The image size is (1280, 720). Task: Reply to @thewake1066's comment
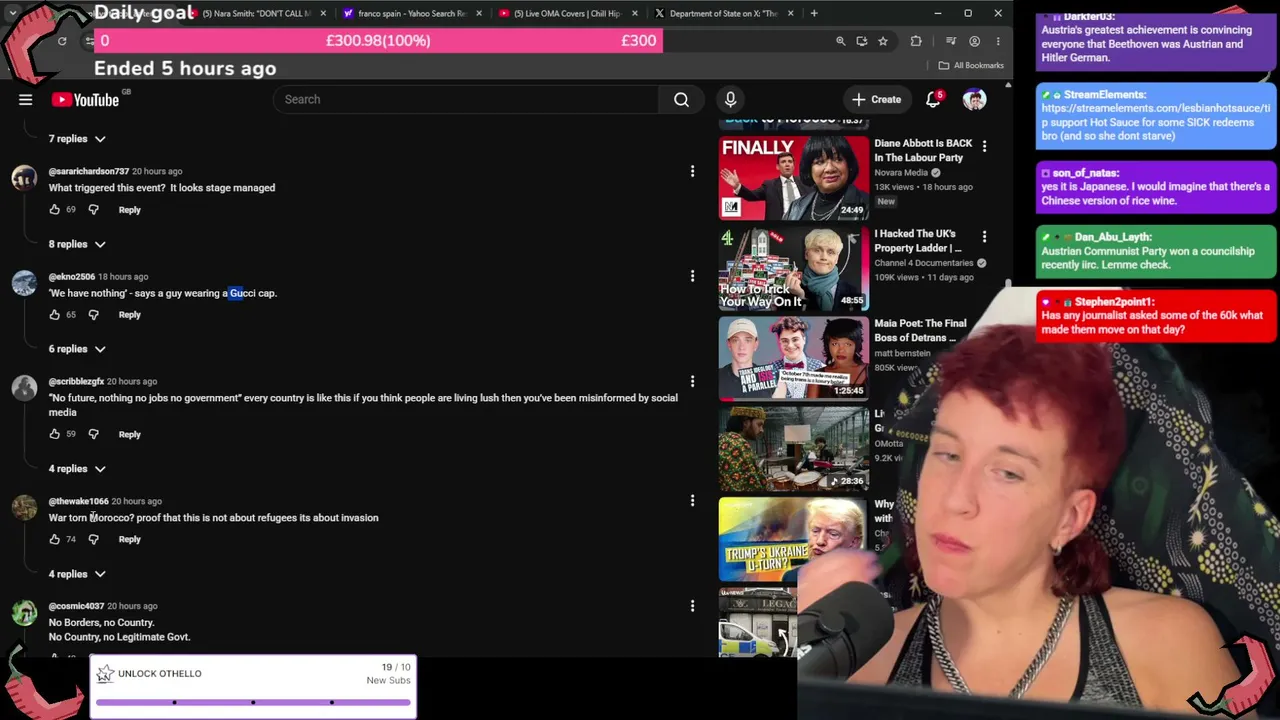tap(130, 540)
